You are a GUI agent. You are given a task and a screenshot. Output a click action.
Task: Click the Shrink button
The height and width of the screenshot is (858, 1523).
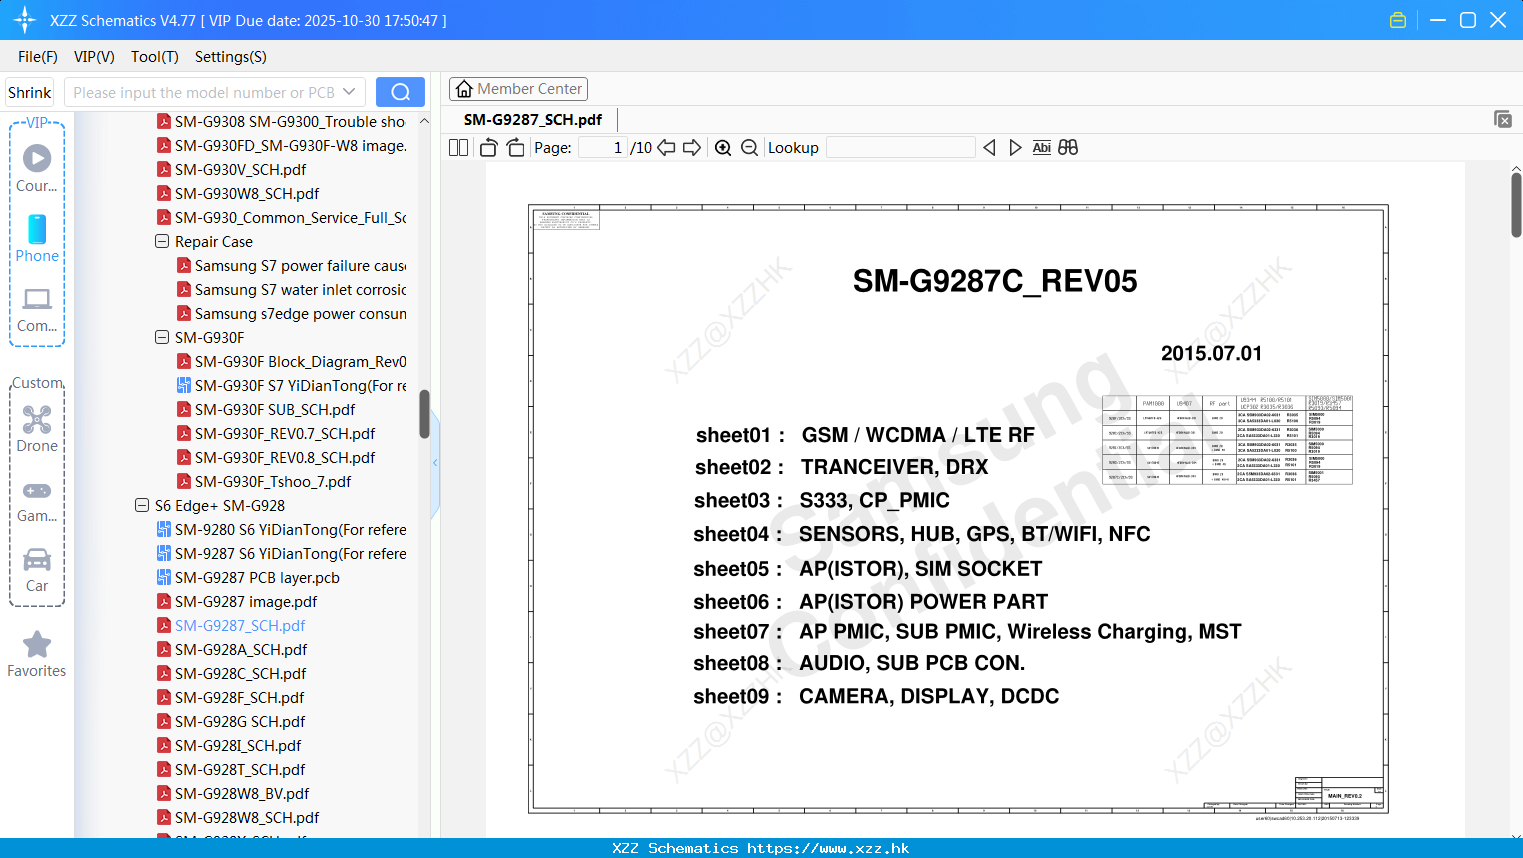pyautogui.click(x=29, y=91)
